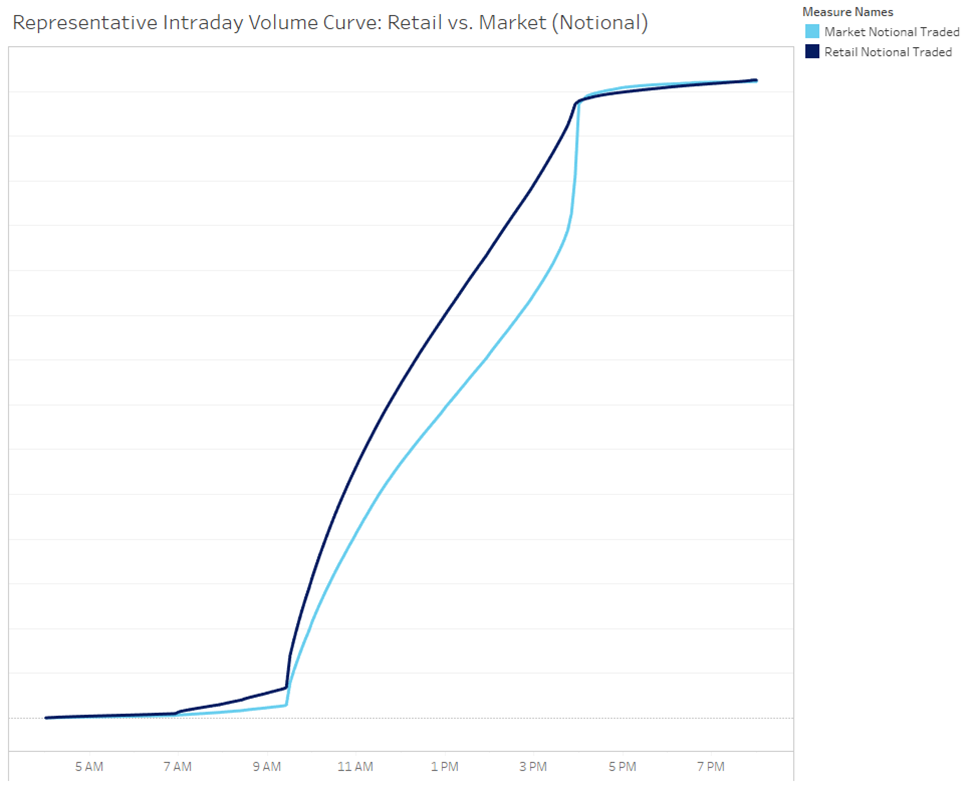The width and height of the screenshot is (967, 788).
Task: Click the chart title text
Action: coord(330,23)
